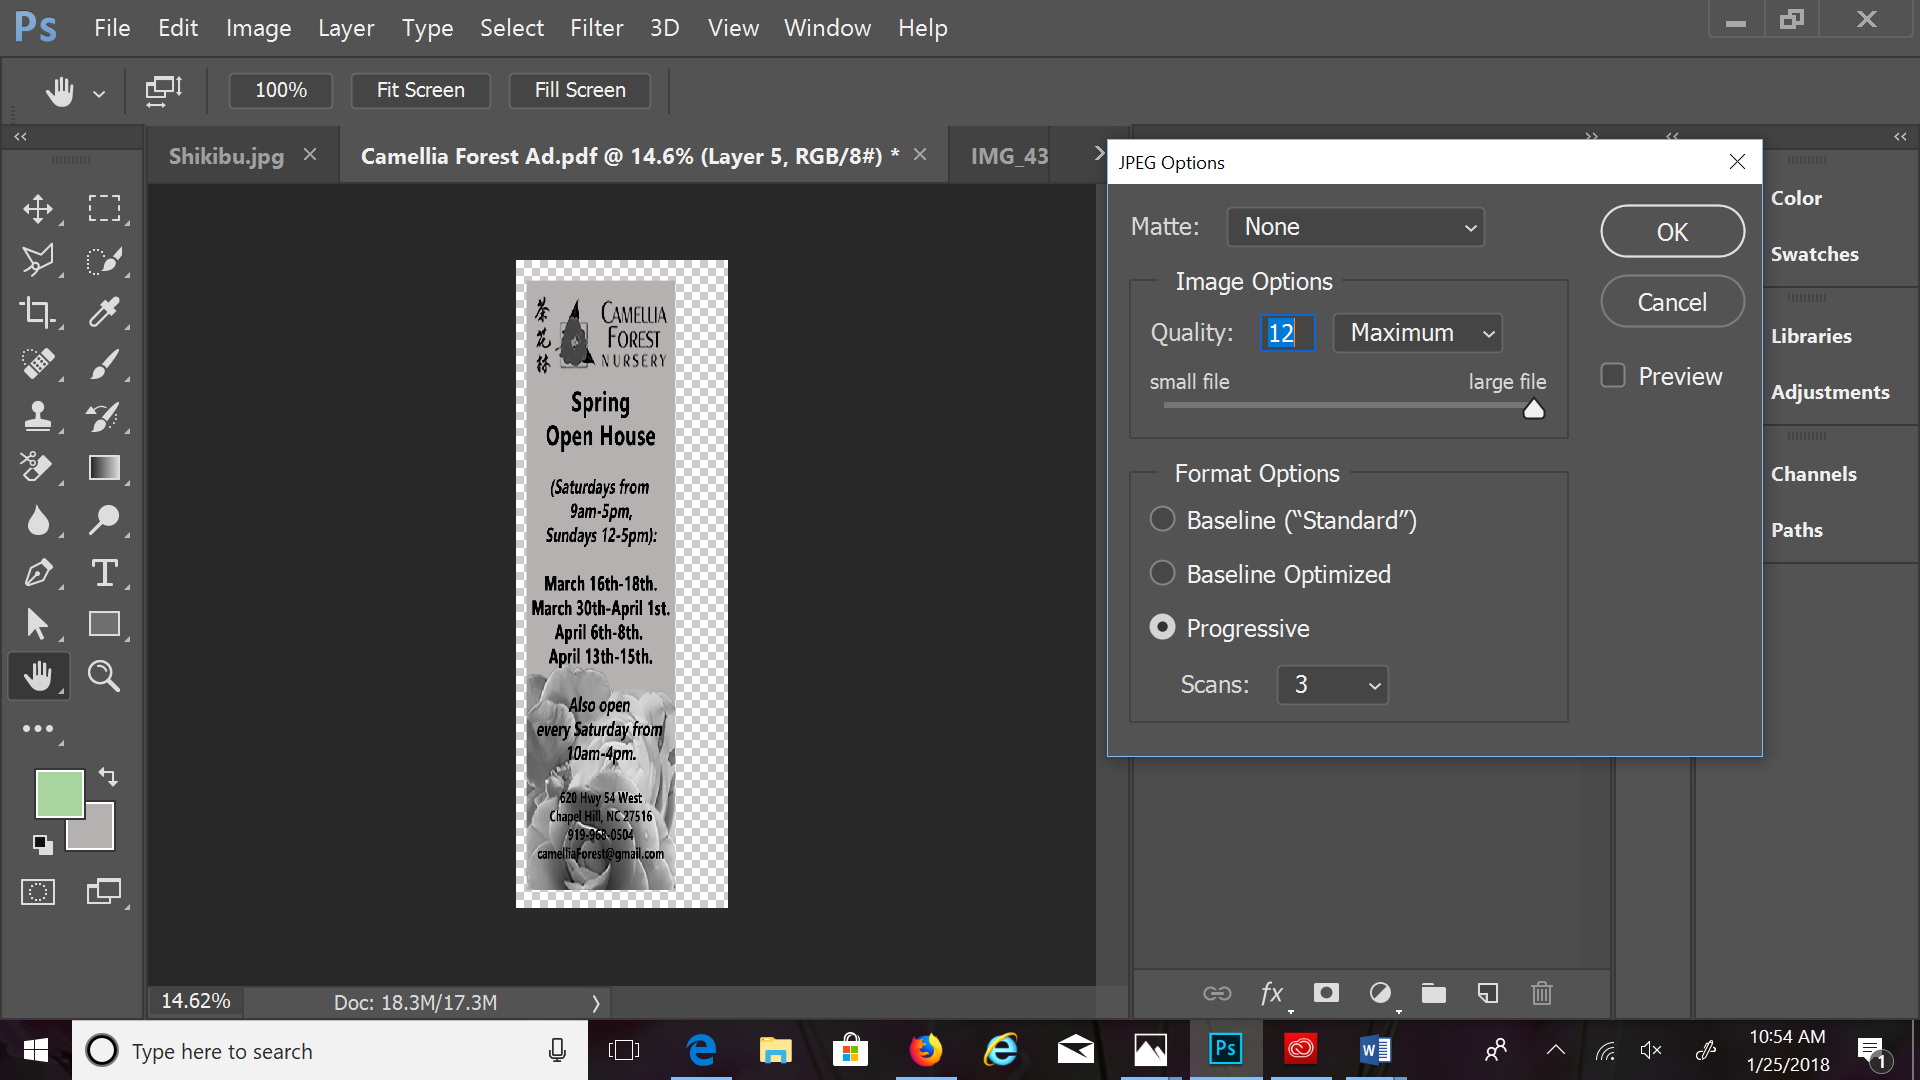Open the Image menu
1920x1080 pixels.
pyautogui.click(x=258, y=28)
